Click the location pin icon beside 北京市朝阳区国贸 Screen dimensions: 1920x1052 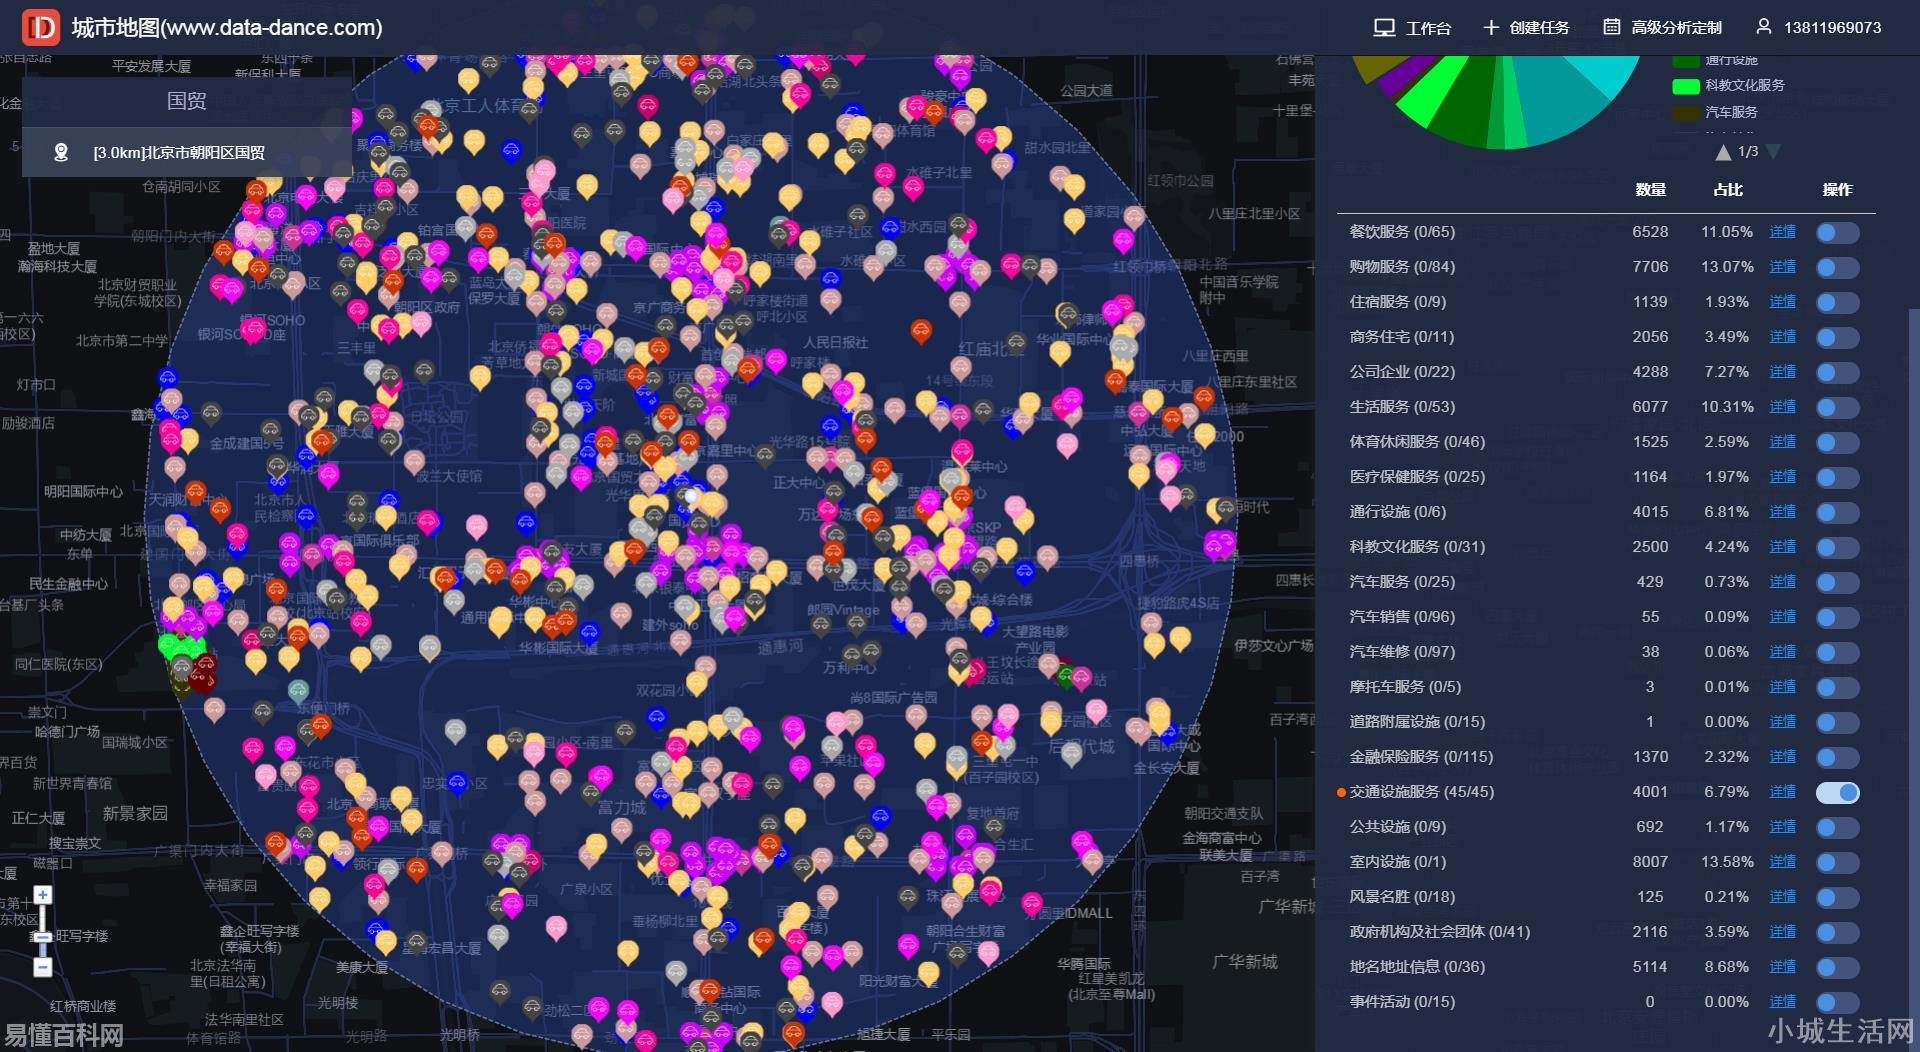click(61, 152)
